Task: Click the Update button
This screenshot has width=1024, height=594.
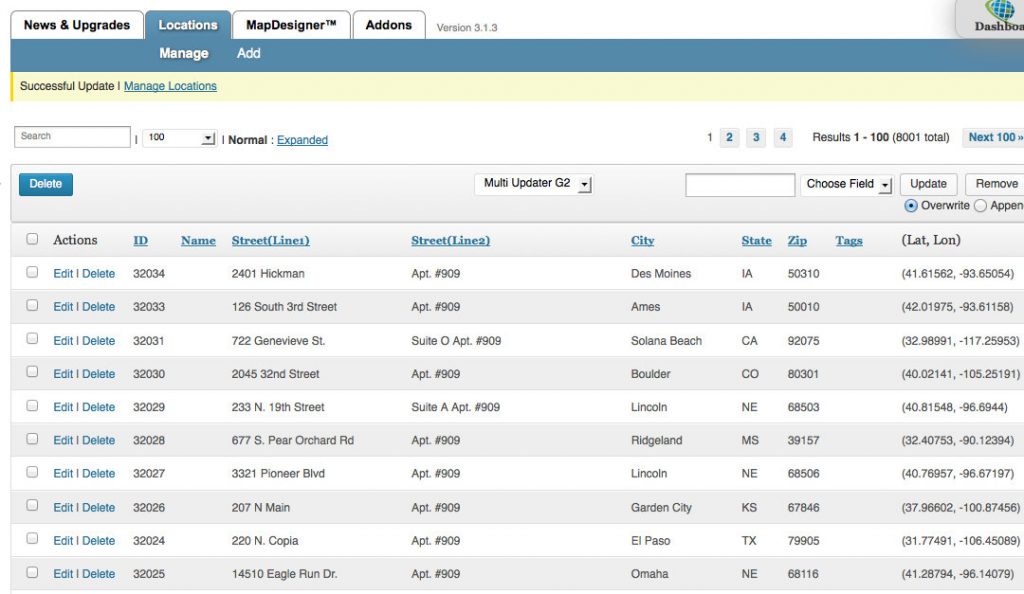Action: (x=928, y=184)
